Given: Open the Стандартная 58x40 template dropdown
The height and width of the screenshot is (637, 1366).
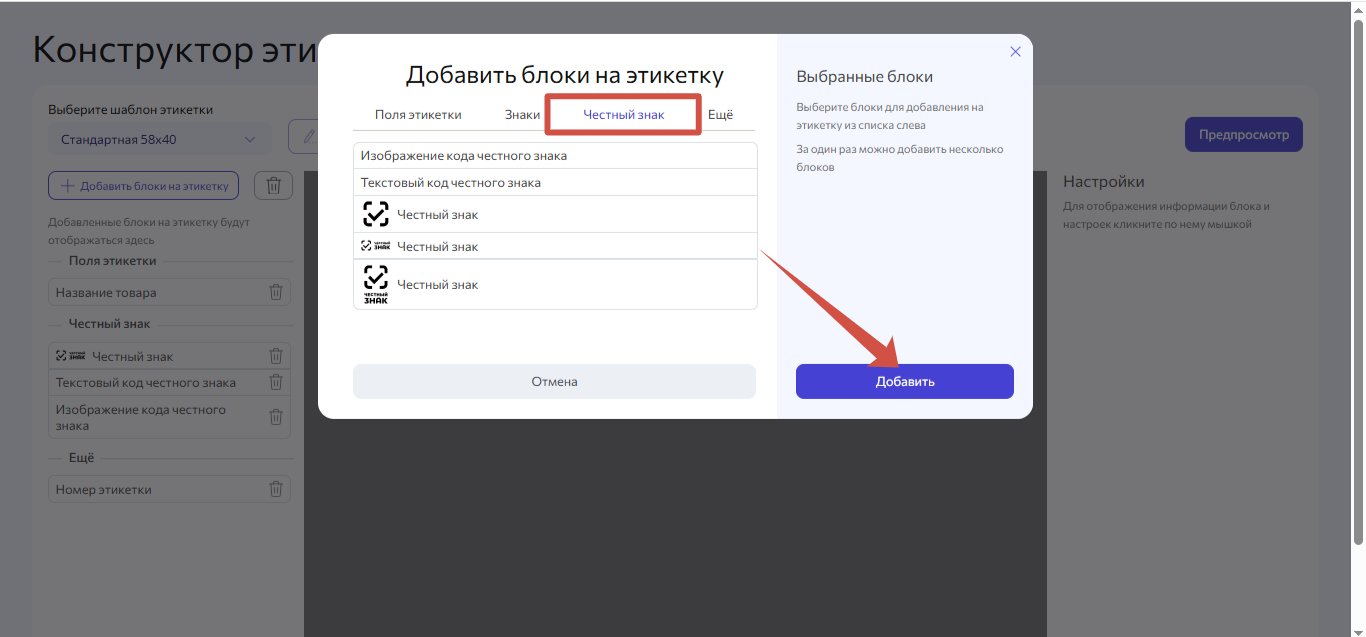Looking at the screenshot, I should [159, 139].
